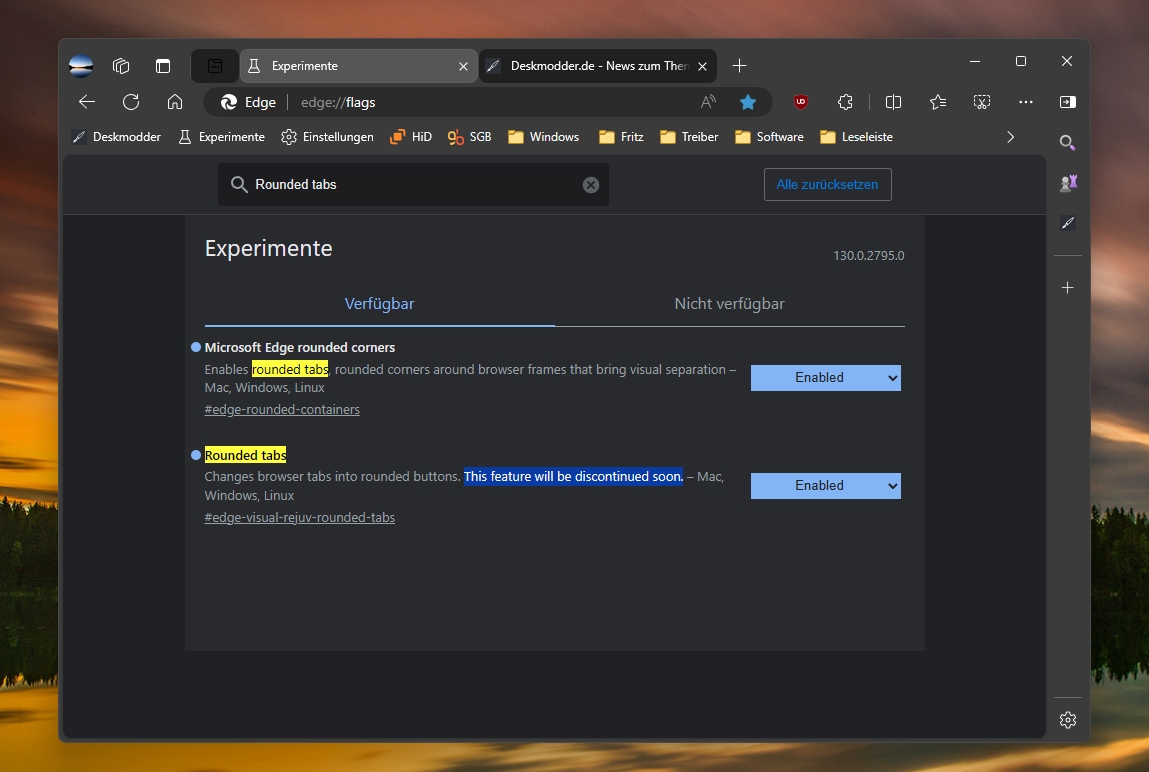Image resolution: width=1149 pixels, height=772 pixels.
Task: Switch to the Experimente tab
Action: (358, 66)
